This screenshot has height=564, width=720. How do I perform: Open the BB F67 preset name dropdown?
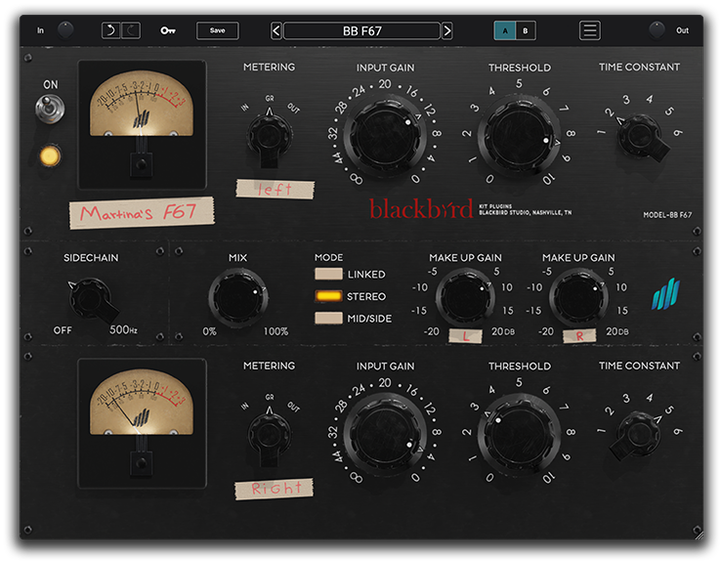pyautogui.click(x=362, y=31)
